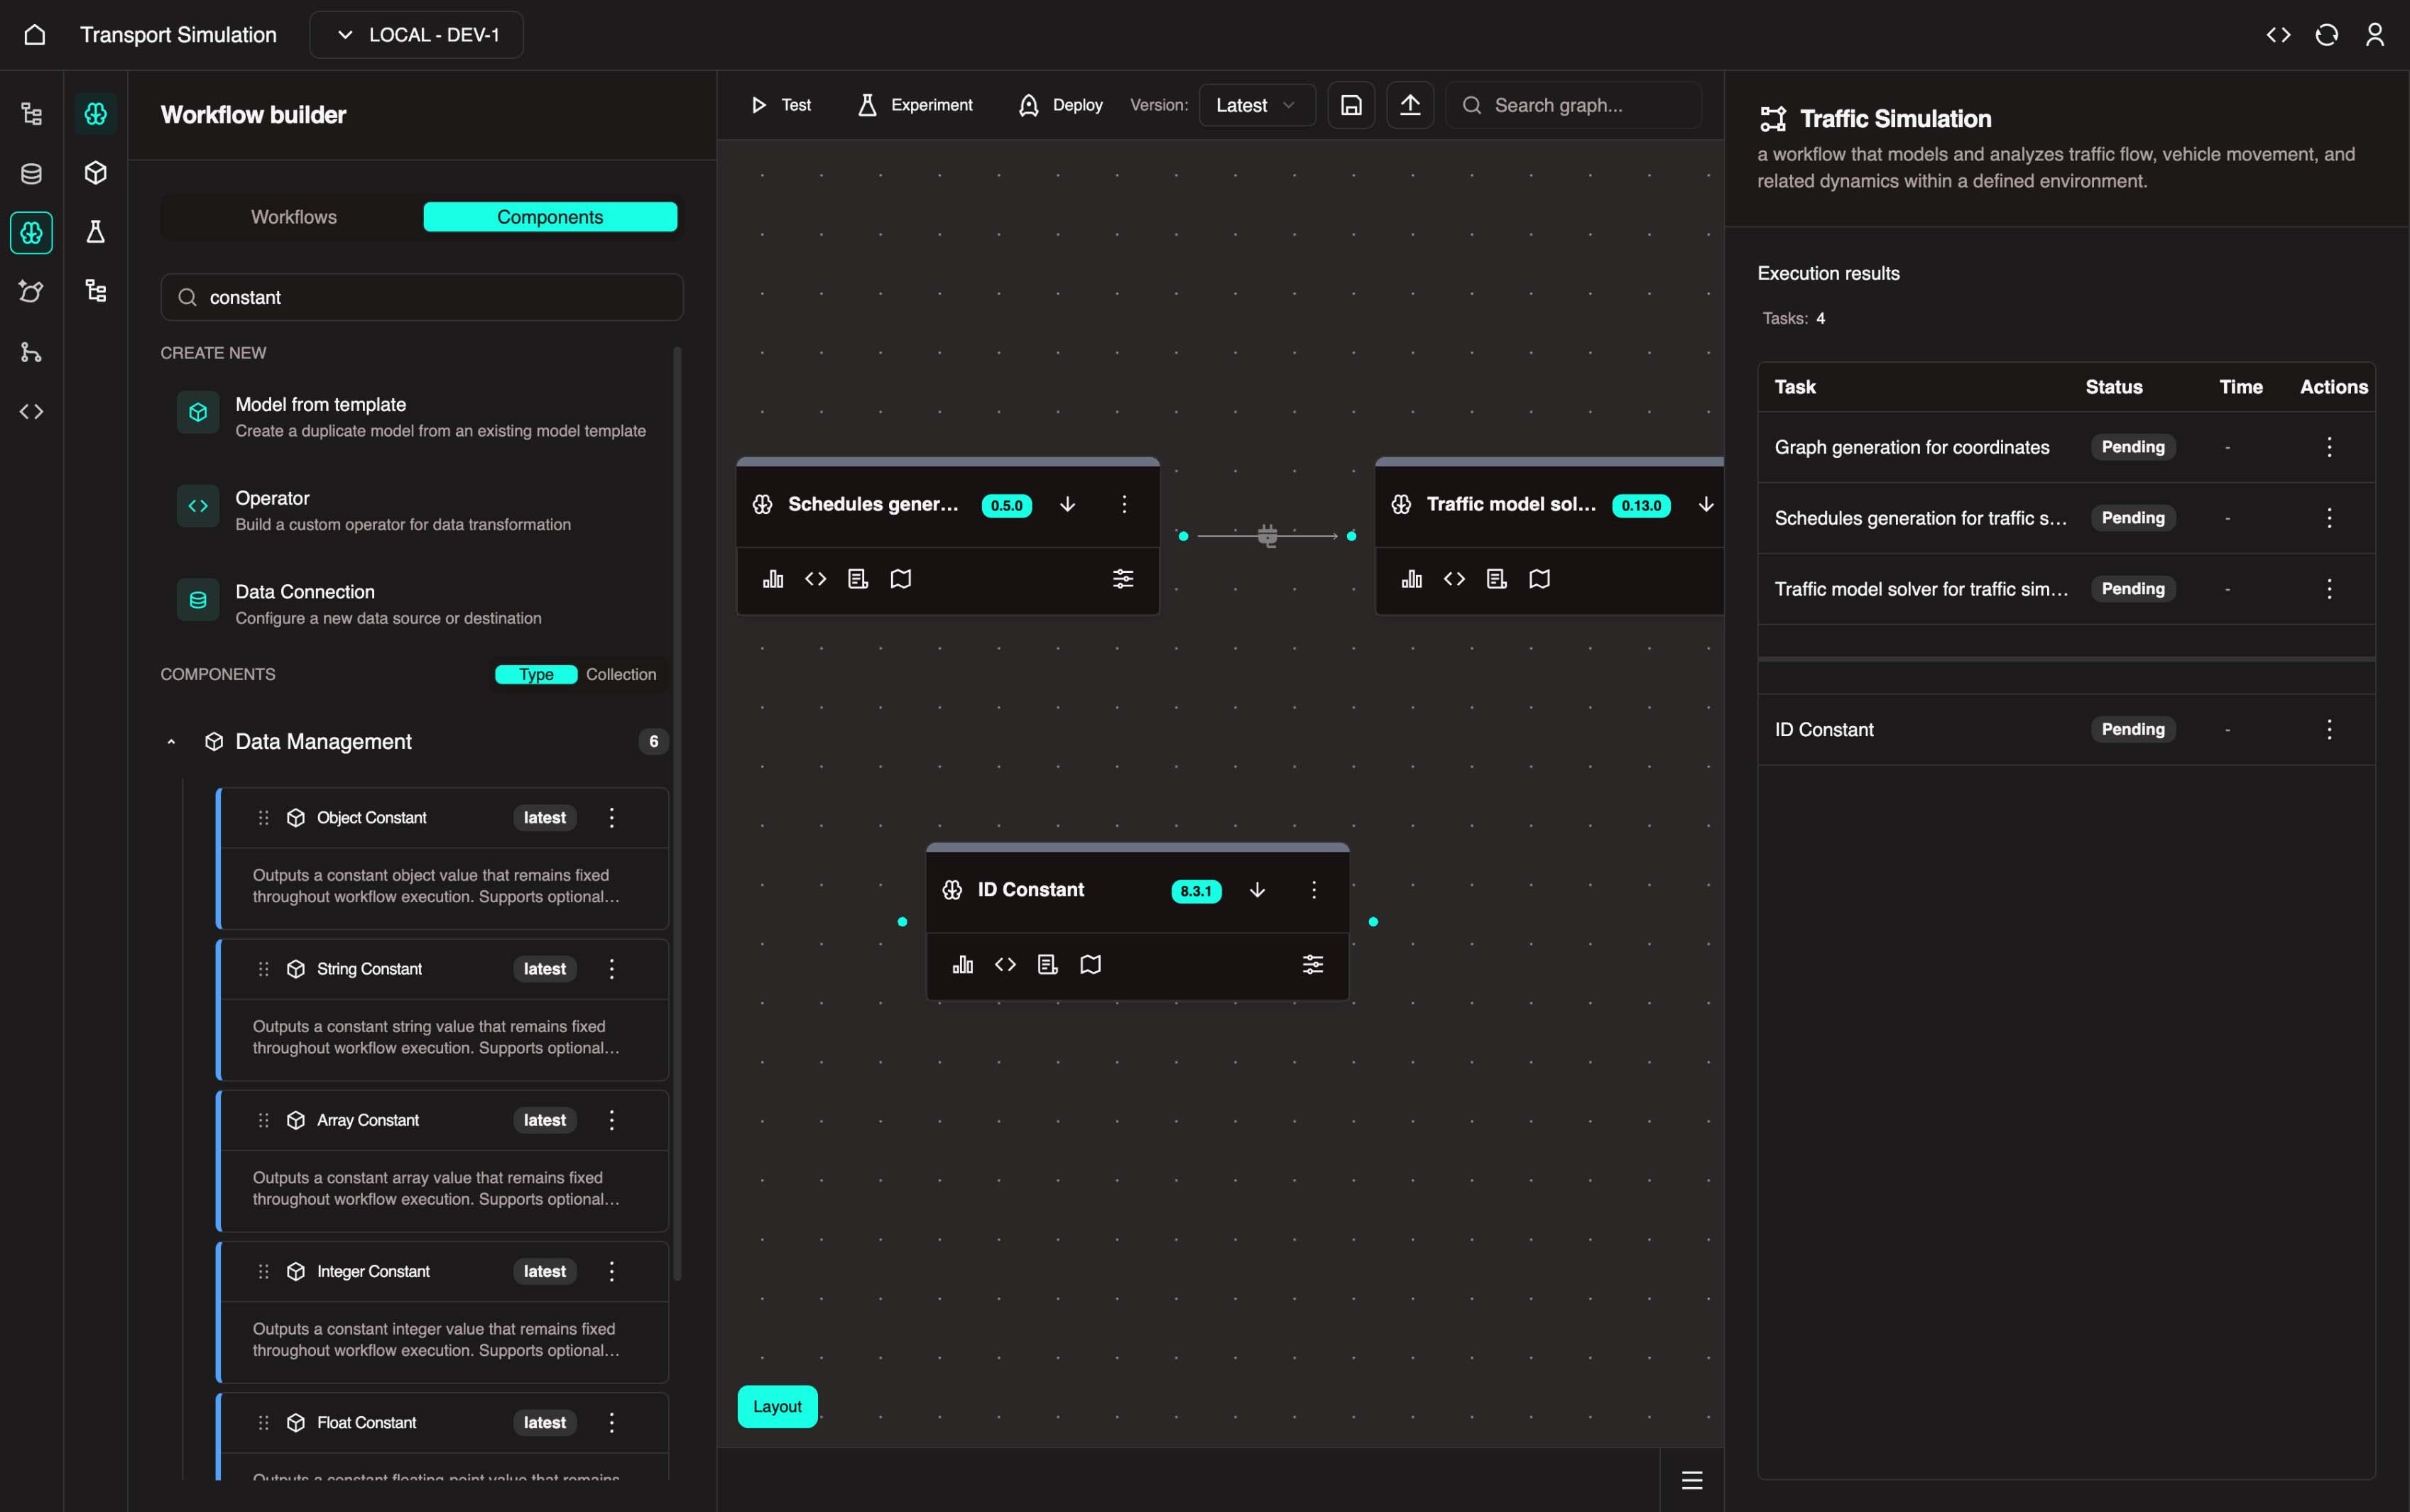Switch component grouping to Collection

click(621, 675)
